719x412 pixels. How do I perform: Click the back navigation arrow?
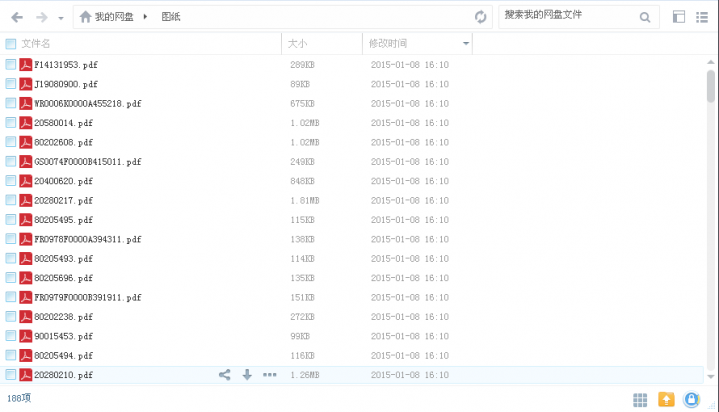pyautogui.click(x=17, y=17)
